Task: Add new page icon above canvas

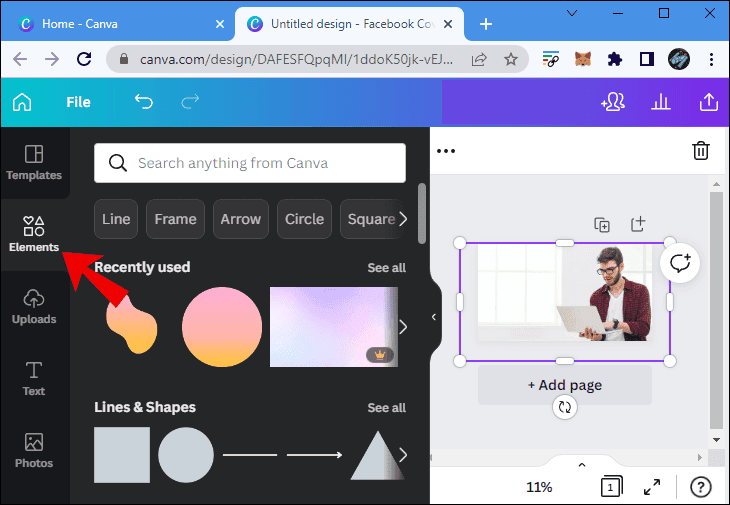Action: pos(638,224)
